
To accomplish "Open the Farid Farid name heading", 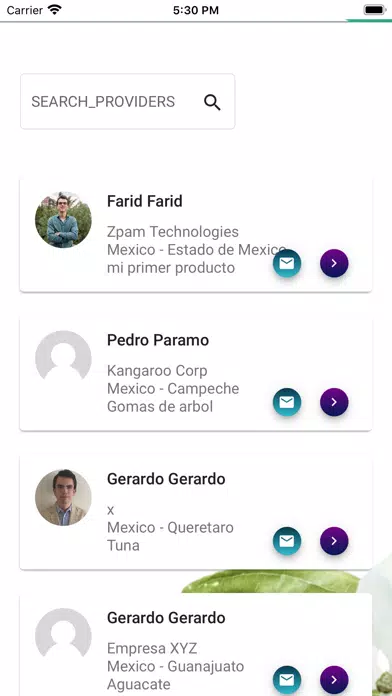I will [145, 201].
